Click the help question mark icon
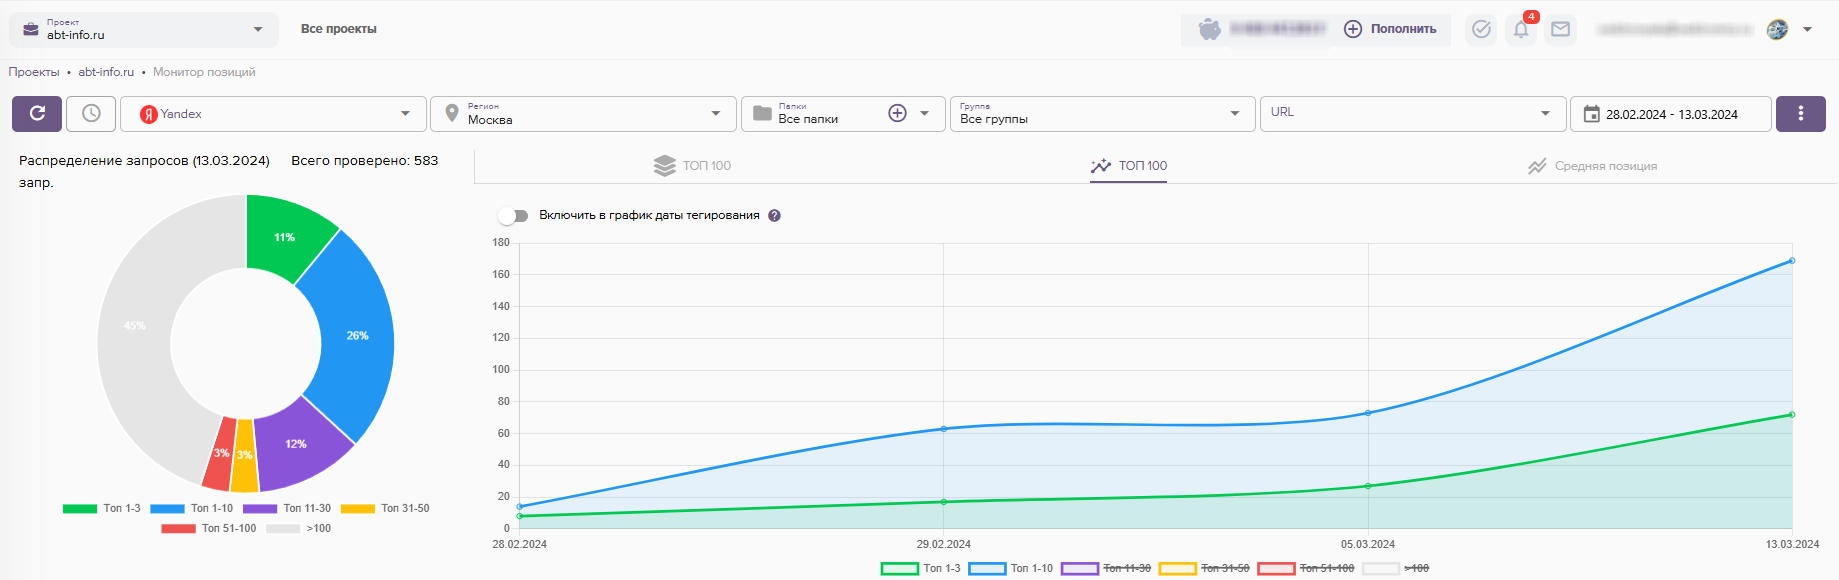 pyautogui.click(x=774, y=216)
